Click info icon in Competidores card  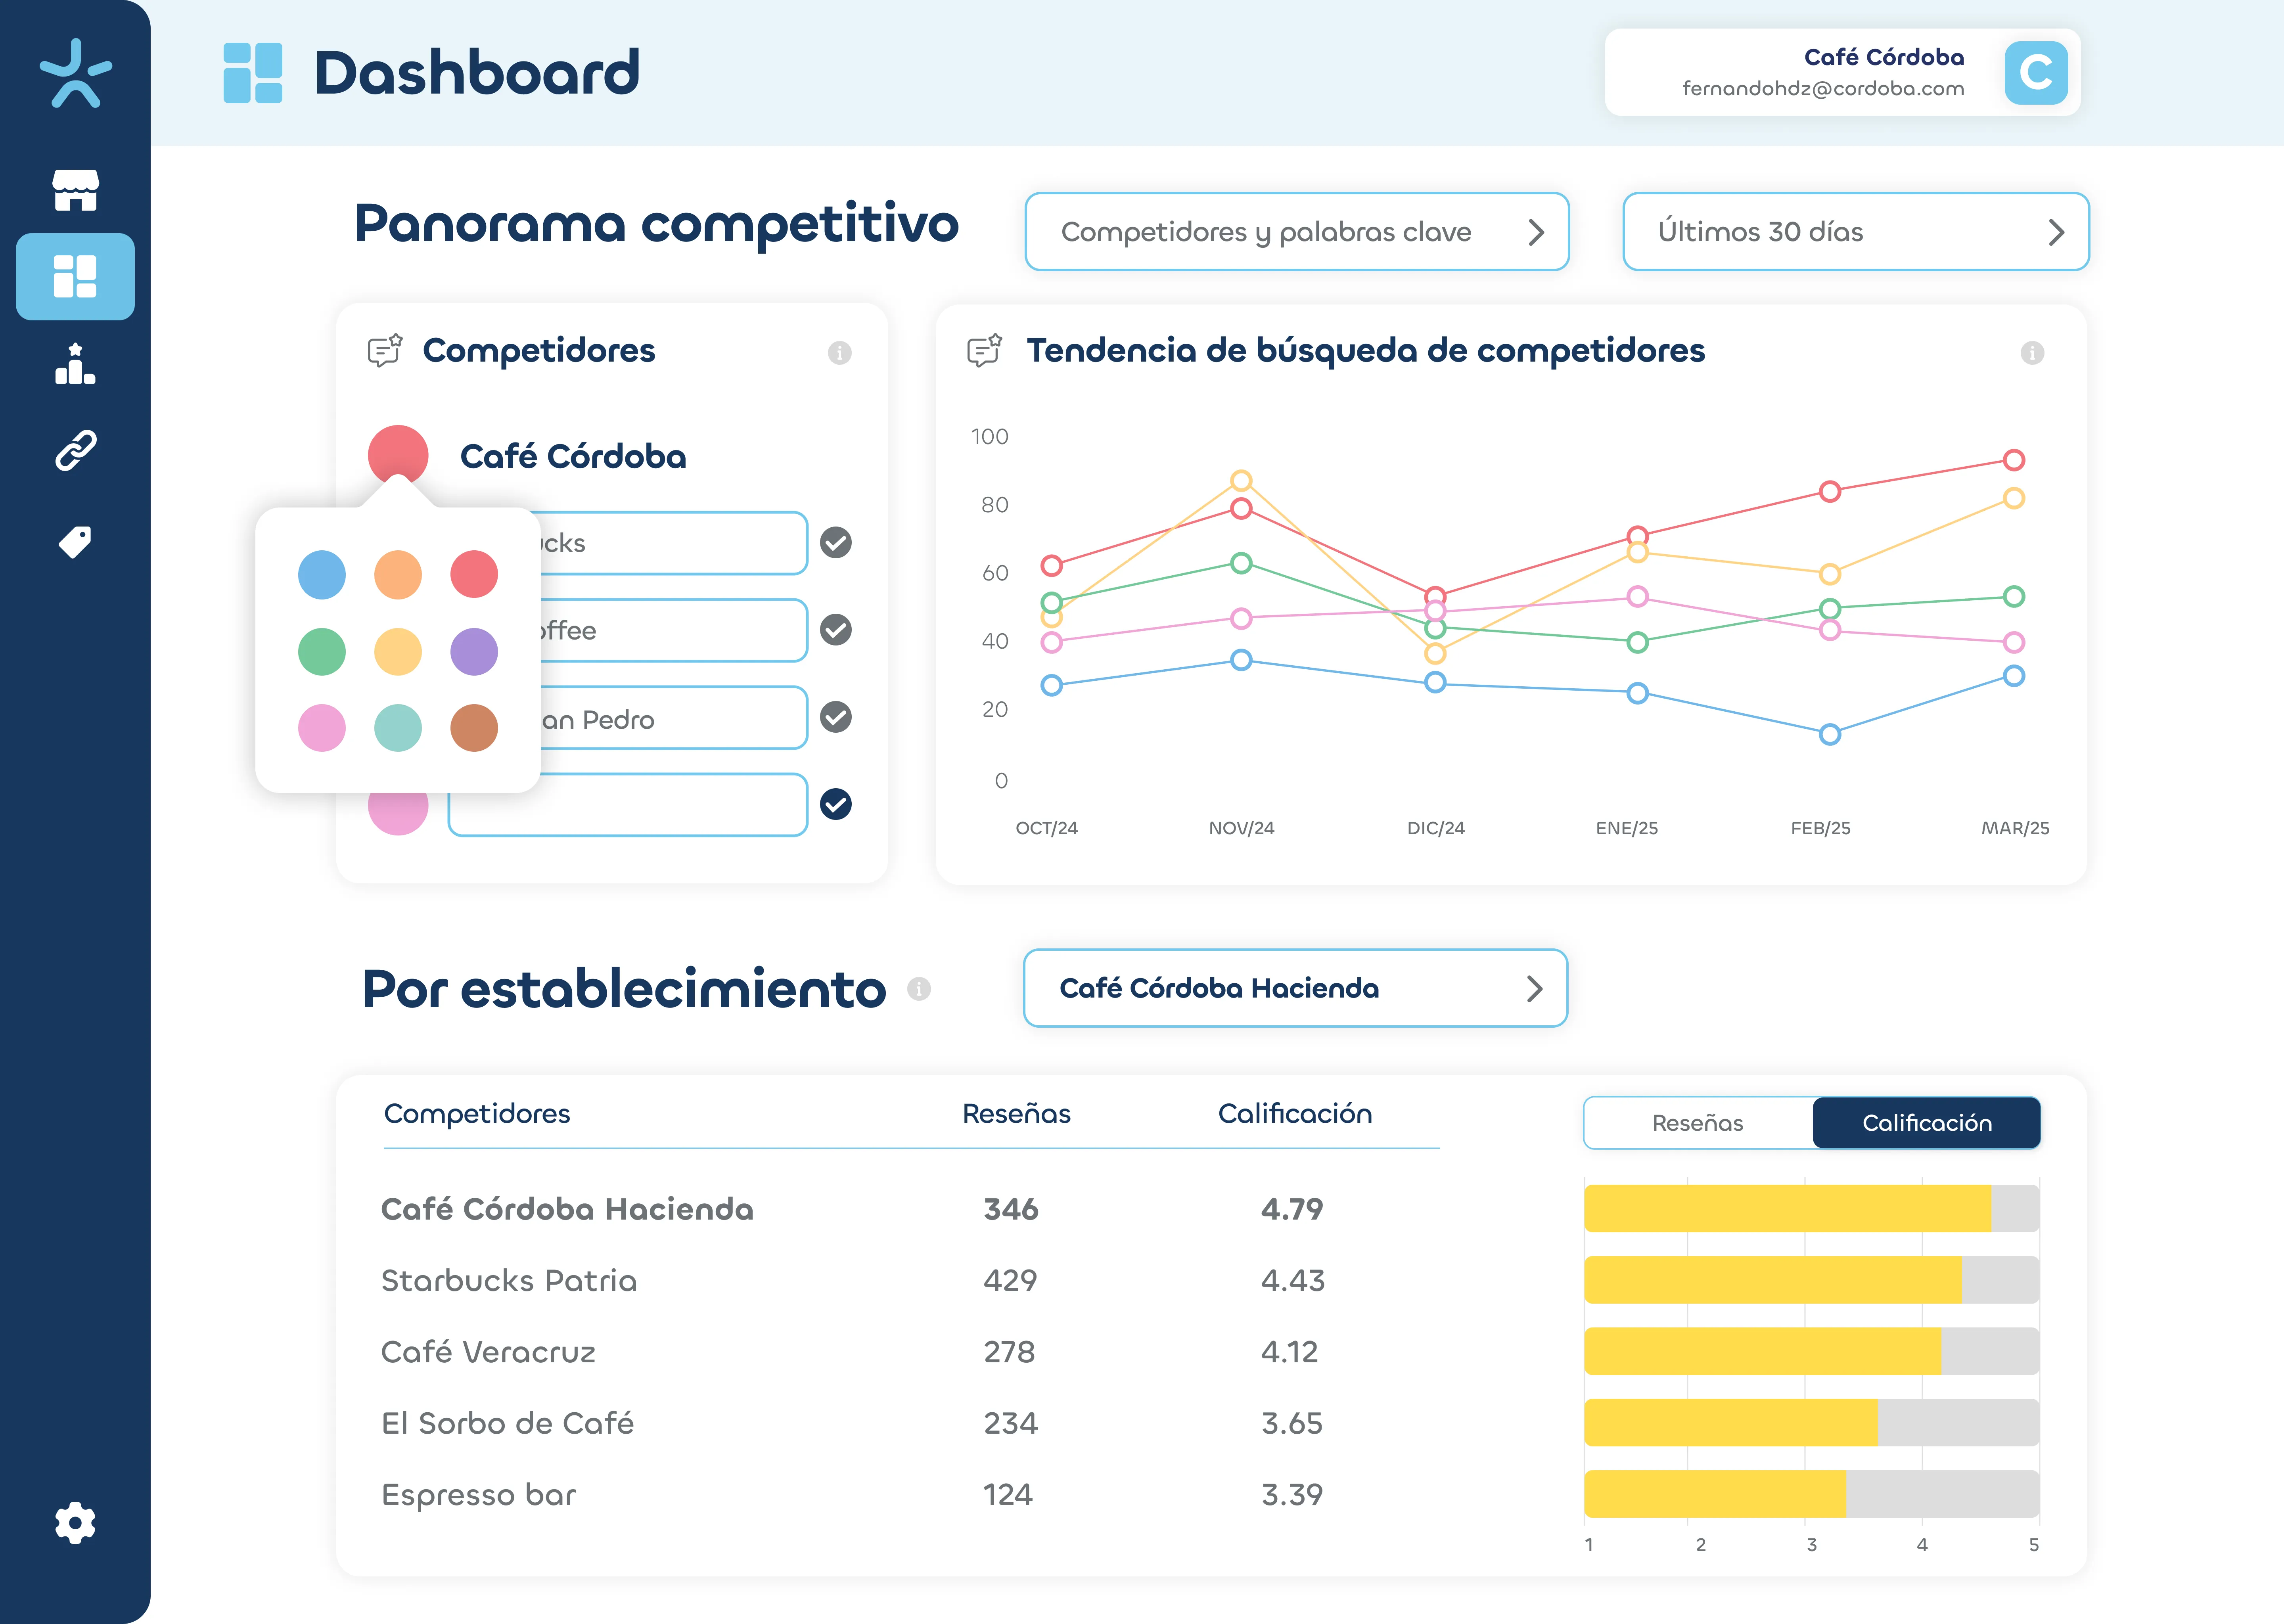point(839,352)
